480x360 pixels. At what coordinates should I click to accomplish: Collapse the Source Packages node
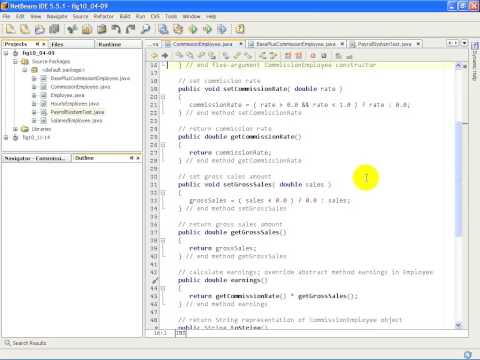point(15,62)
